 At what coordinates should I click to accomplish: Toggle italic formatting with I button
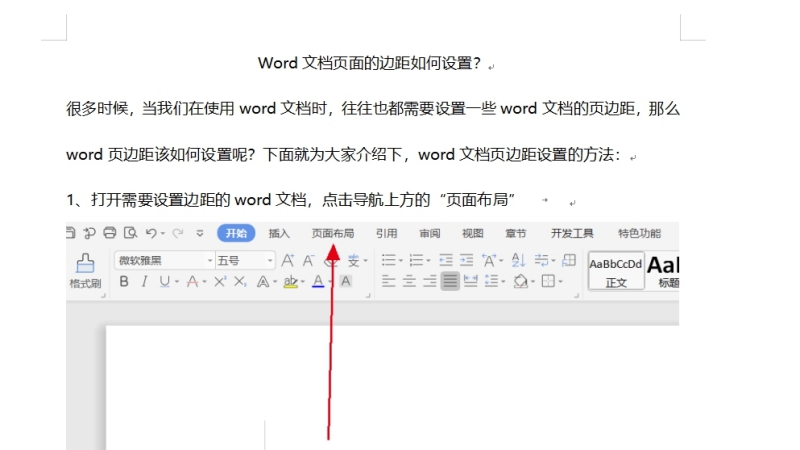(143, 282)
